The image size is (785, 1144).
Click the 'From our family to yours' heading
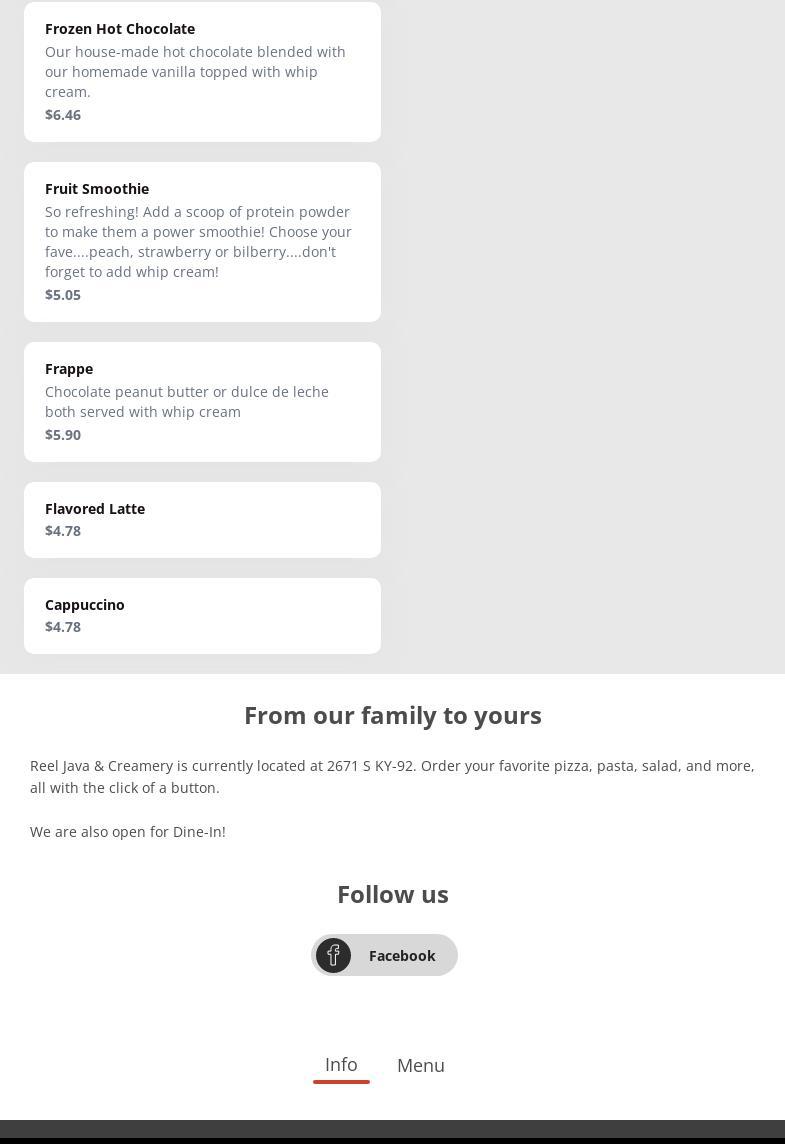coord(392,715)
